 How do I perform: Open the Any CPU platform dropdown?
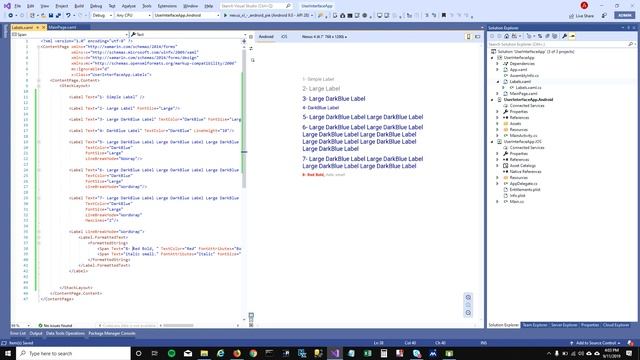[x=133, y=16]
